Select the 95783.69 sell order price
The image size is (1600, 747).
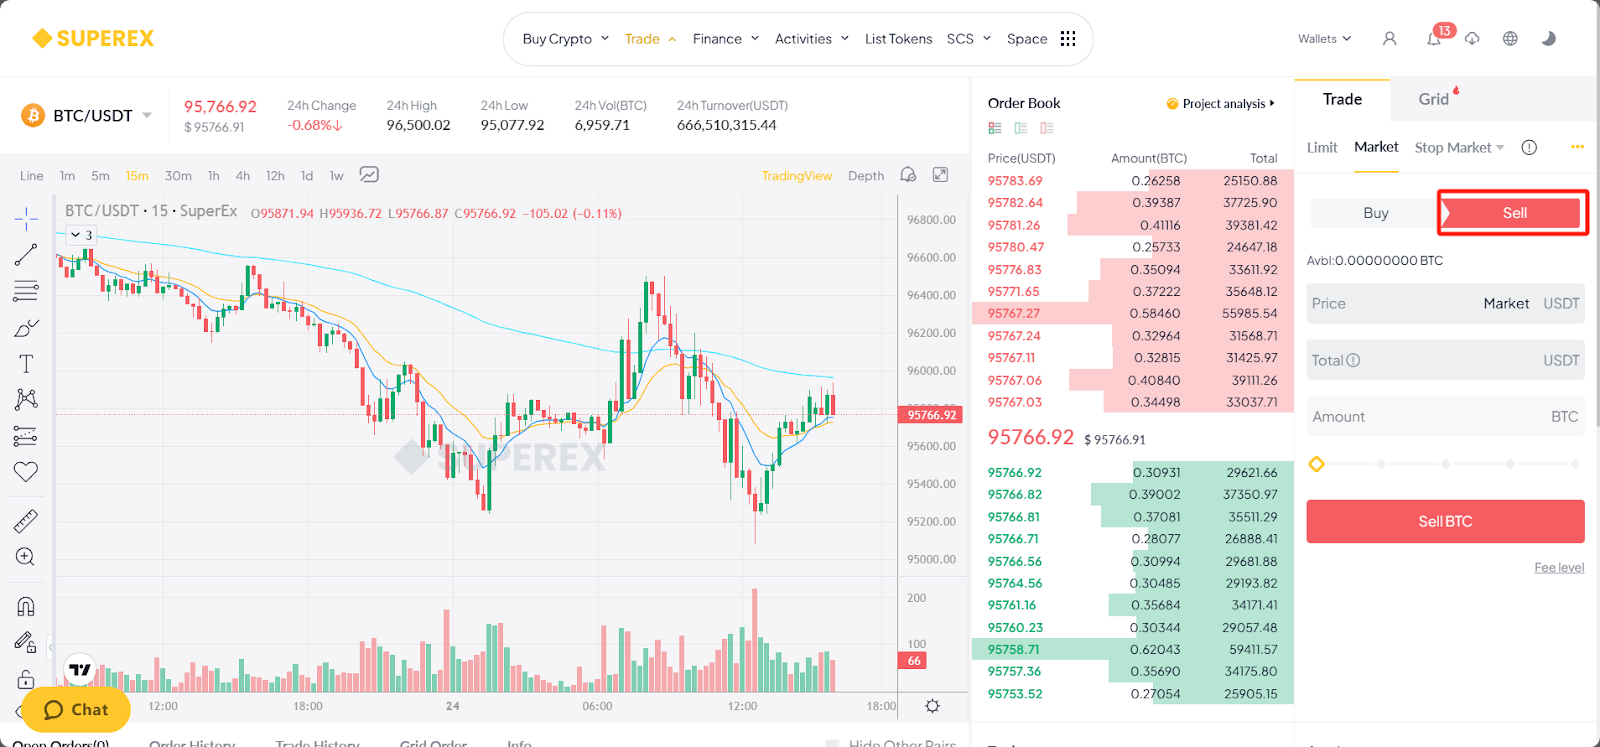[1015, 181]
